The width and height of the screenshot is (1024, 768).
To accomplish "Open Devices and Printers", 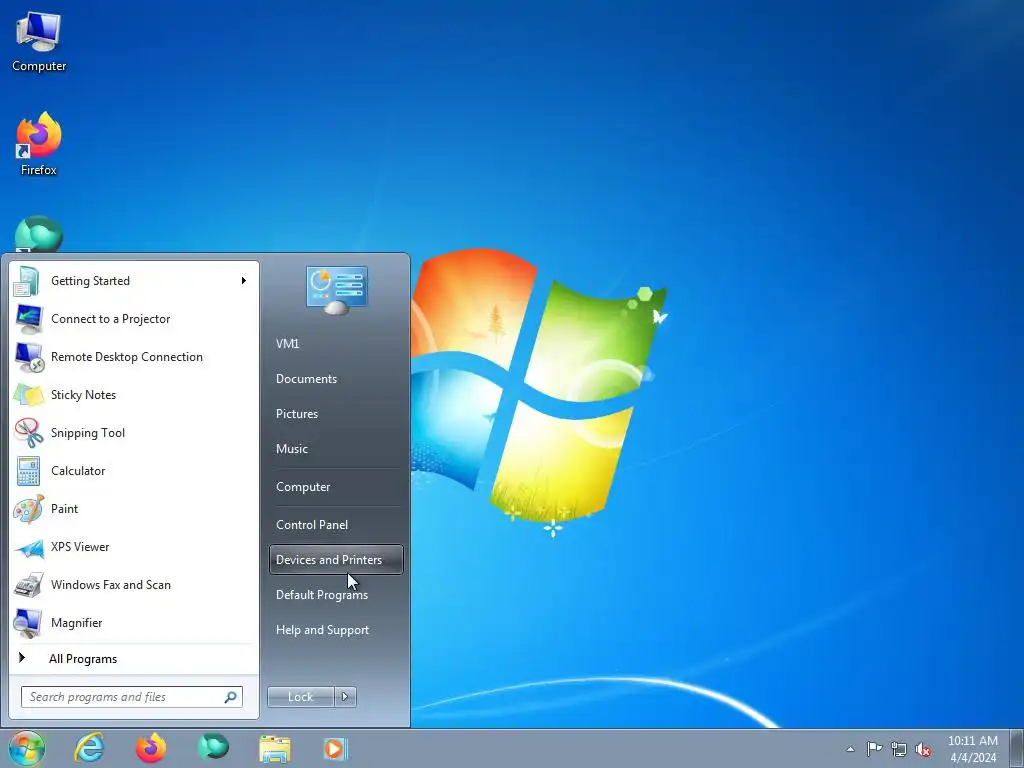I will pyautogui.click(x=336, y=560).
